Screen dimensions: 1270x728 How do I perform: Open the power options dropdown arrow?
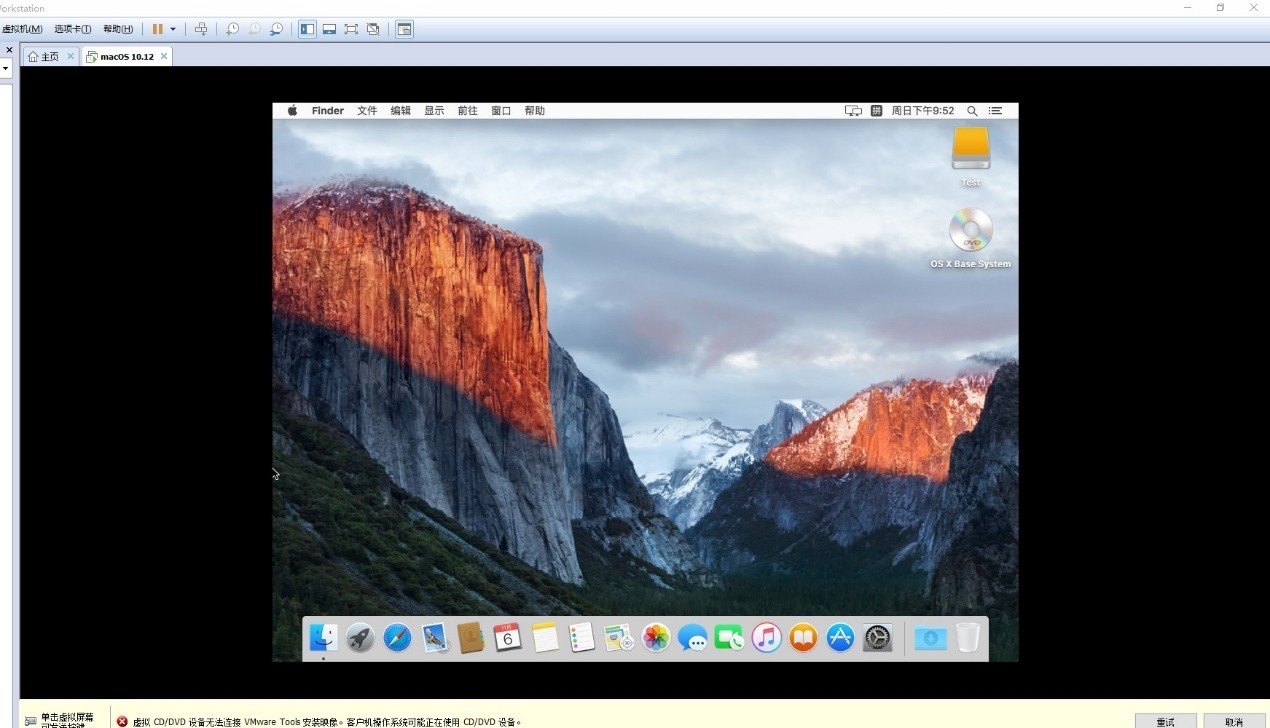click(x=173, y=29)
